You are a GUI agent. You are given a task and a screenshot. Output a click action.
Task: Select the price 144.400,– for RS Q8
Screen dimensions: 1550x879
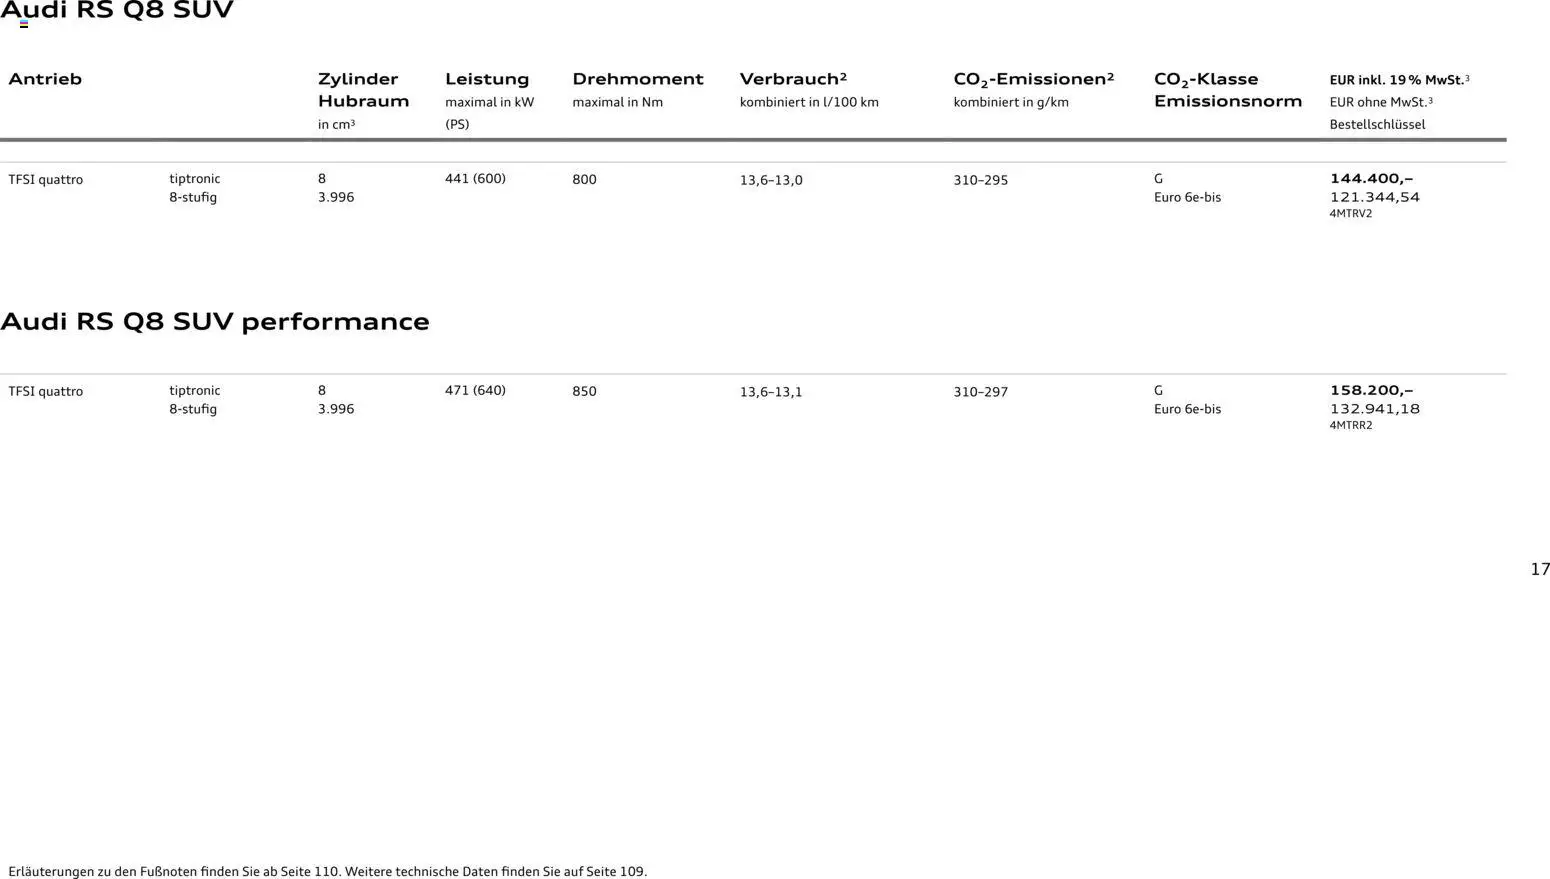coord(1370,179)
